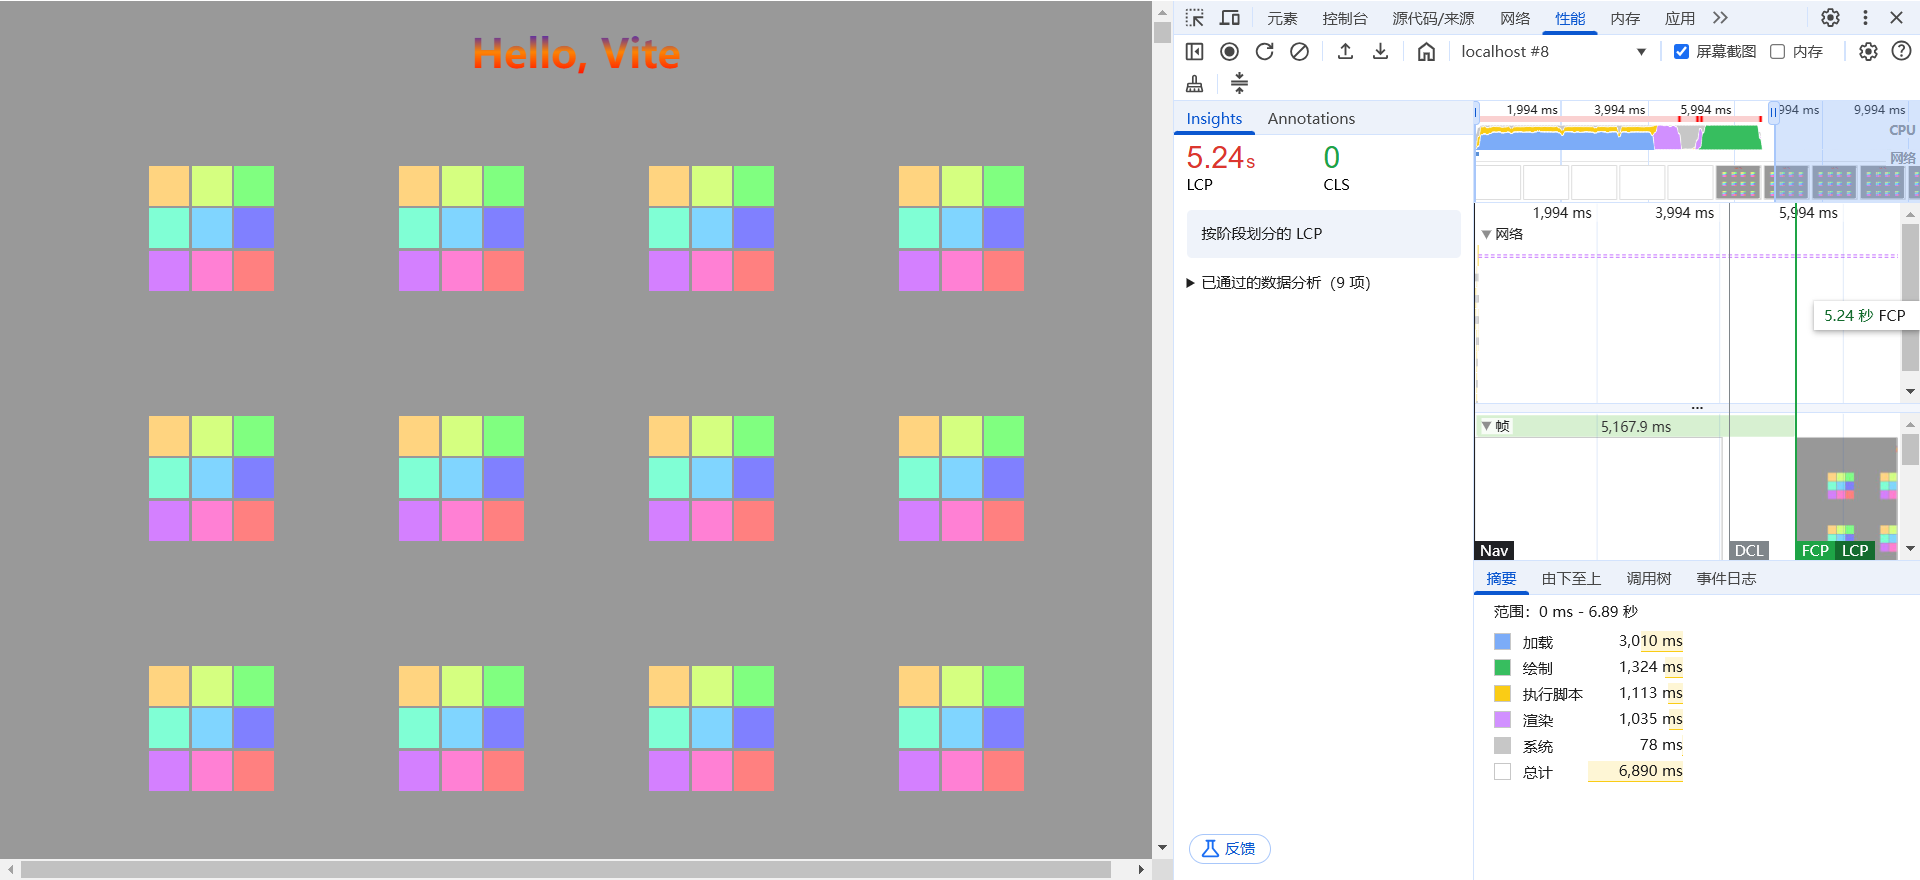Open the 按阶段划分的 LCP insight
Image resolution: width=1920 pixels, height=880 pixels.
coord(1323,234)
